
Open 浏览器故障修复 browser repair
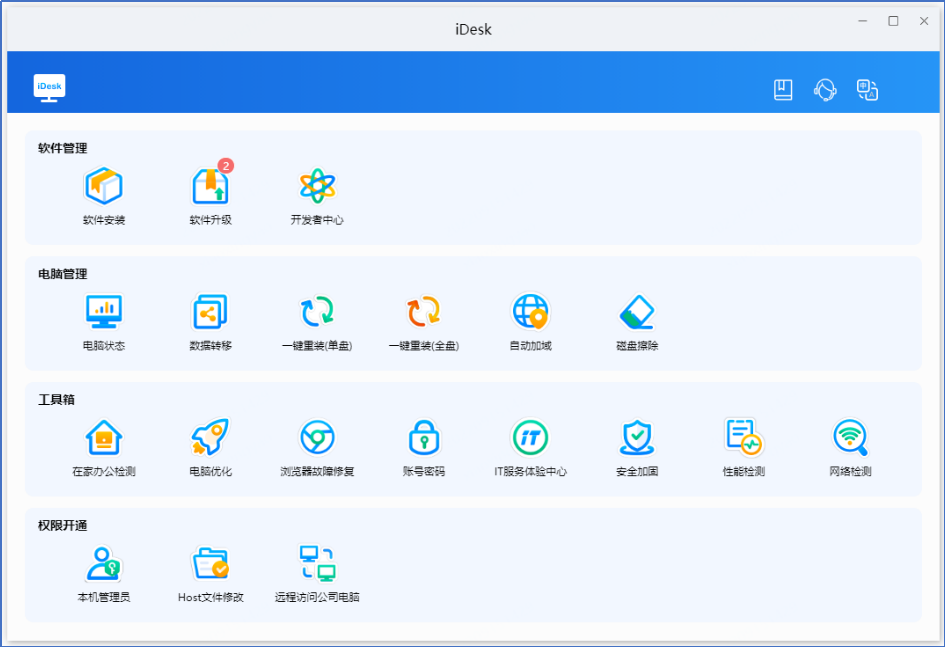[x=317, y=437]
